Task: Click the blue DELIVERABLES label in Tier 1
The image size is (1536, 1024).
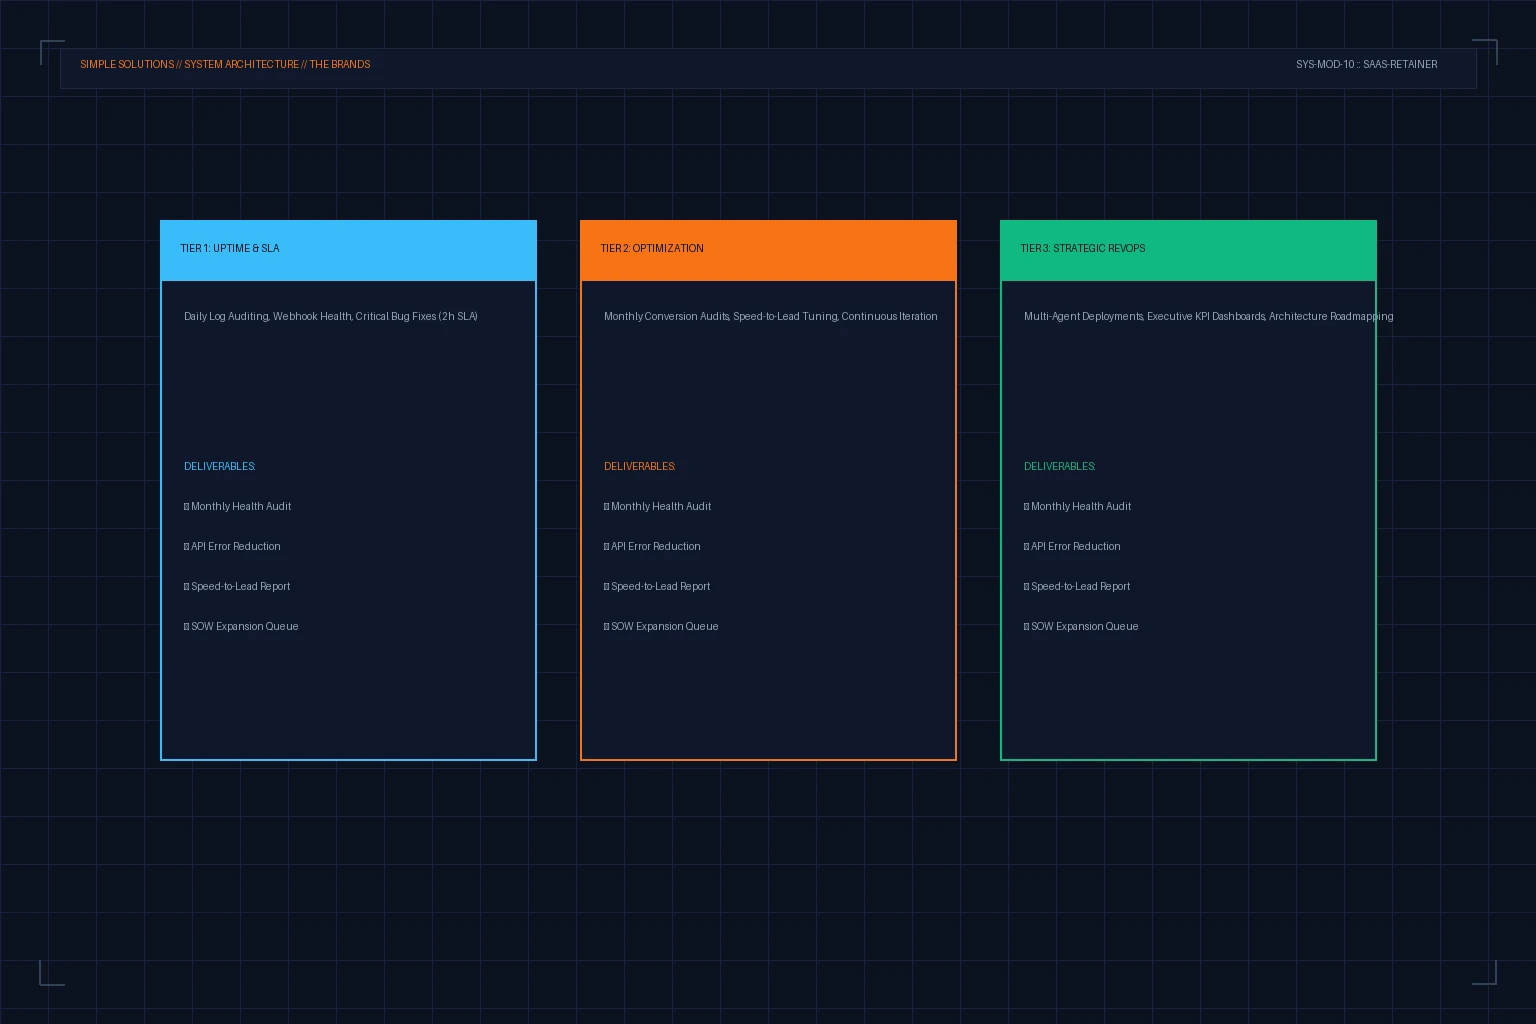Action: (220, 466)
